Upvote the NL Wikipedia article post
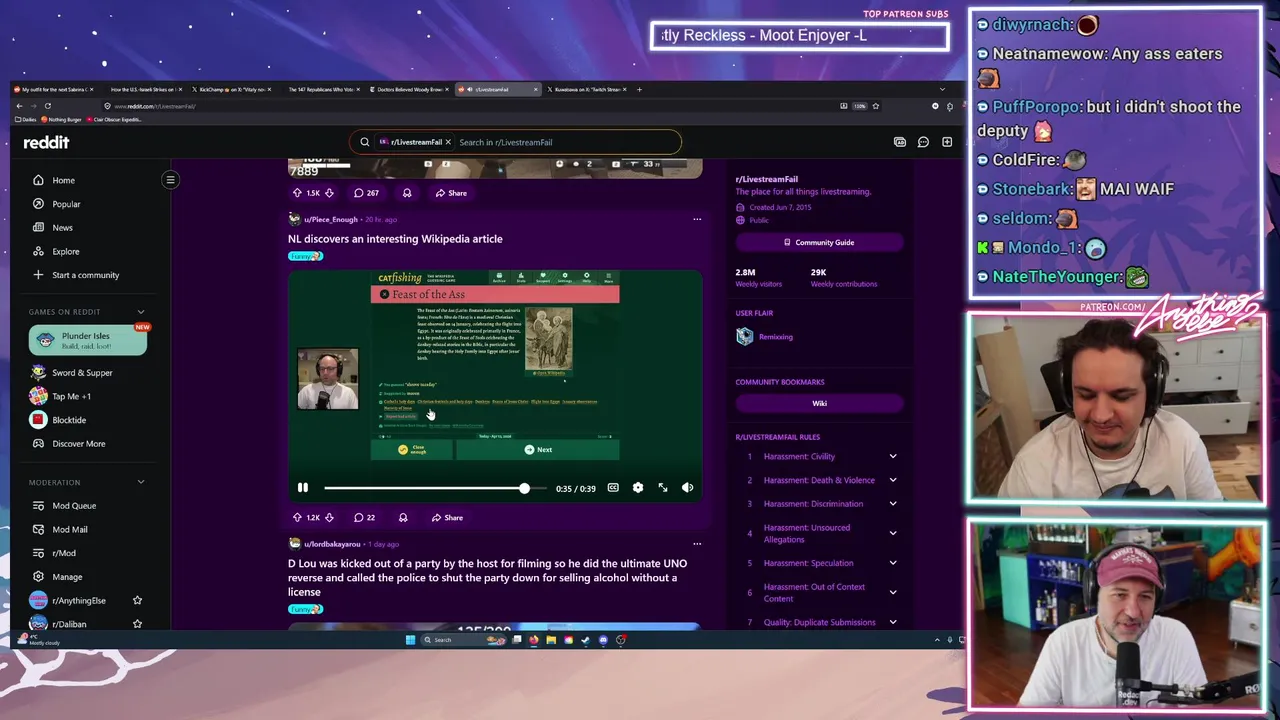The height and width of the screenshot is (720, 1280). (x=297, y=518)
